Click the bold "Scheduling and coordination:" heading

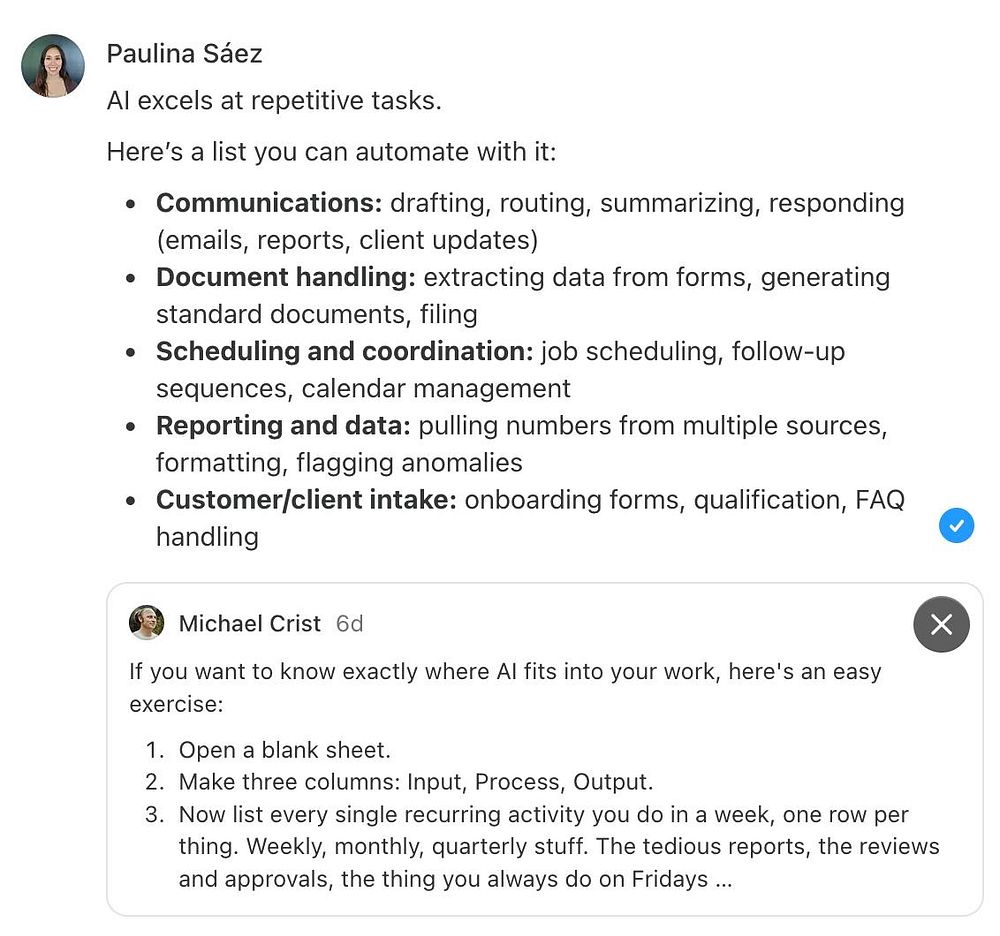(344, 351)
